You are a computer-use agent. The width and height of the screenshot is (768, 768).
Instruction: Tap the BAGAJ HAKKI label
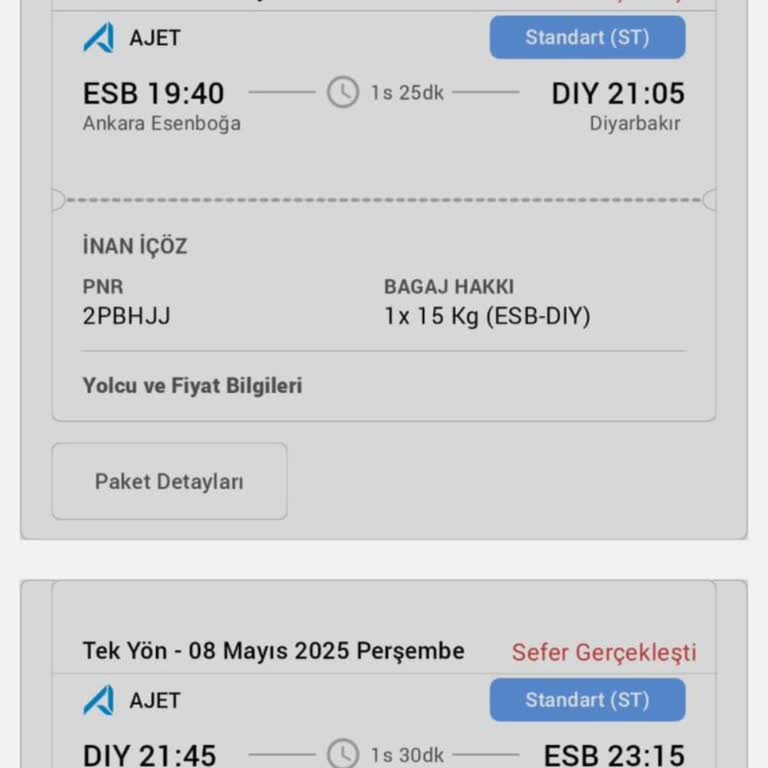click(x=449, y=287)
